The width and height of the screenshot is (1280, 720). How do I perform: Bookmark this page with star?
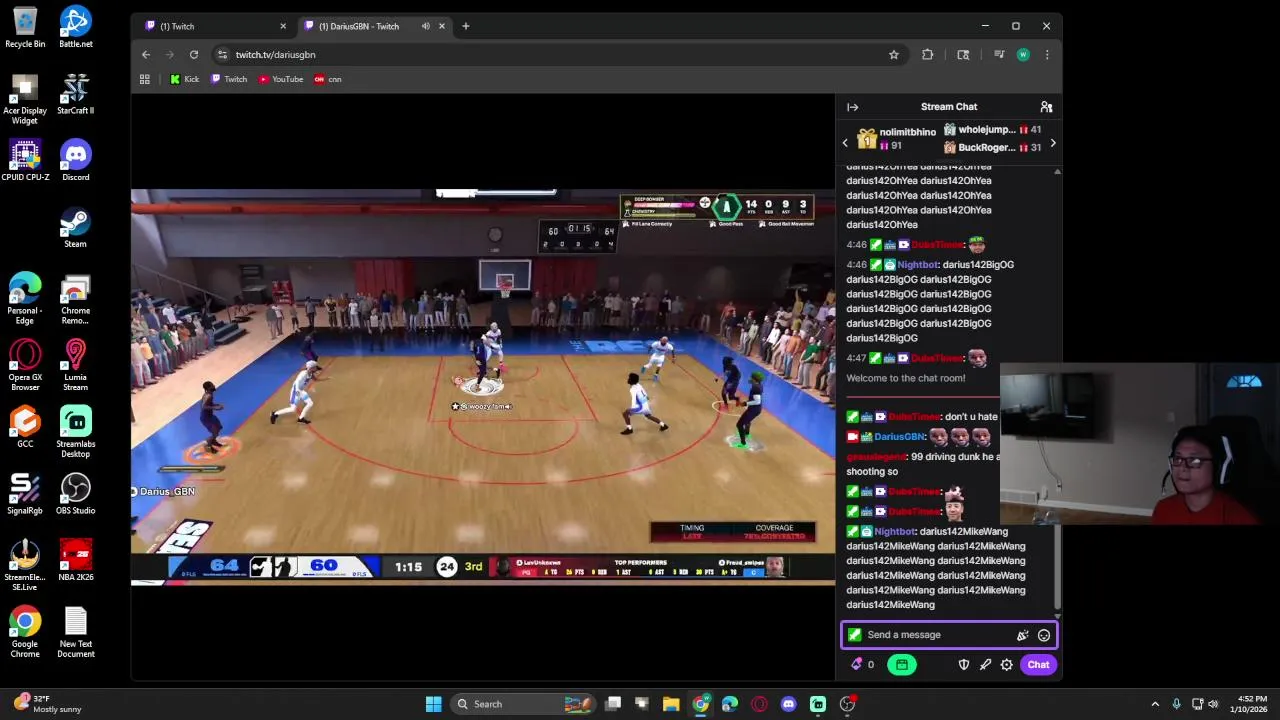pos(894,55)
